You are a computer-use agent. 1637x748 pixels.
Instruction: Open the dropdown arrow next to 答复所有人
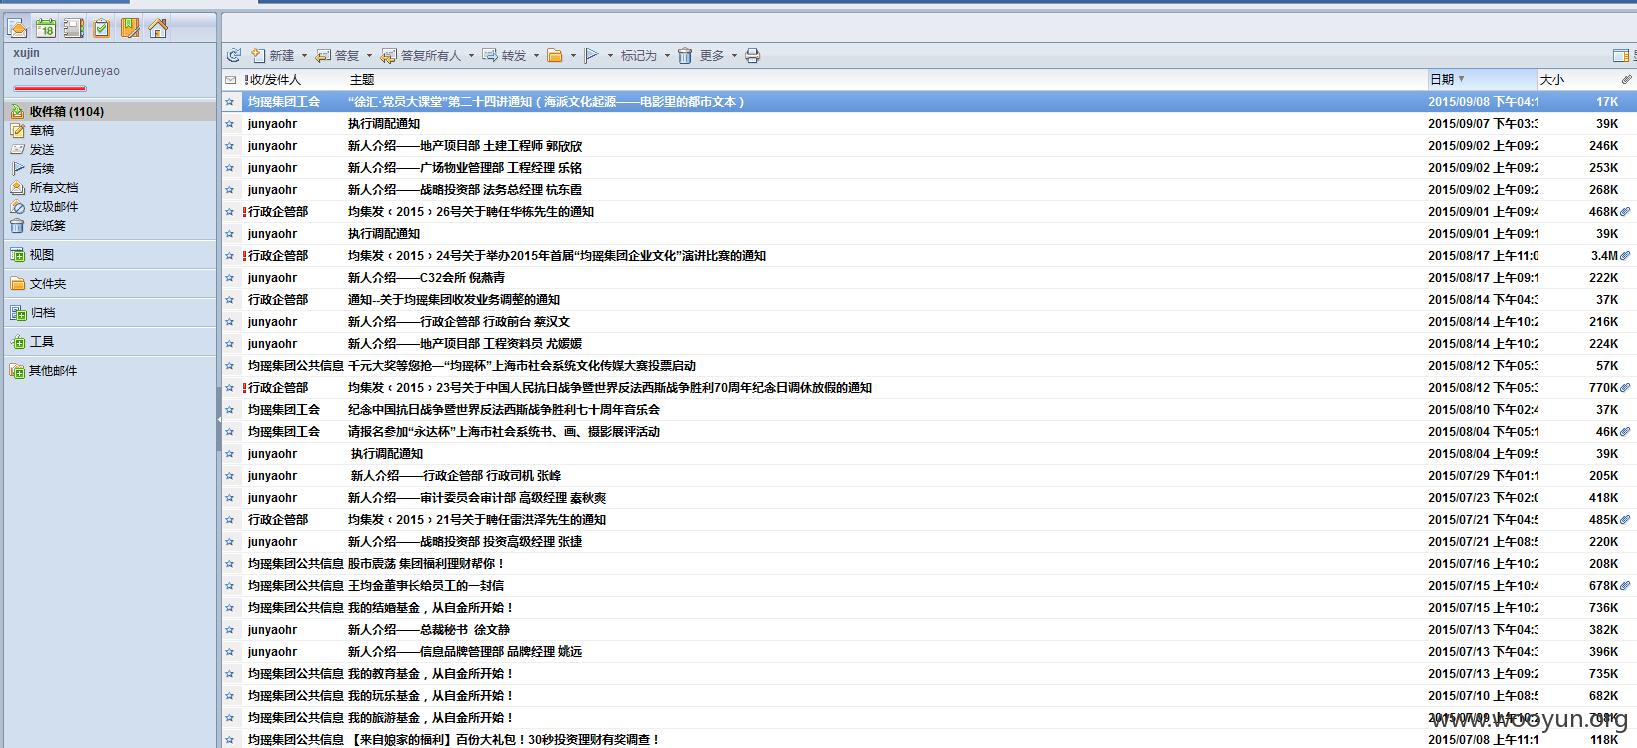tap(471, 56)
